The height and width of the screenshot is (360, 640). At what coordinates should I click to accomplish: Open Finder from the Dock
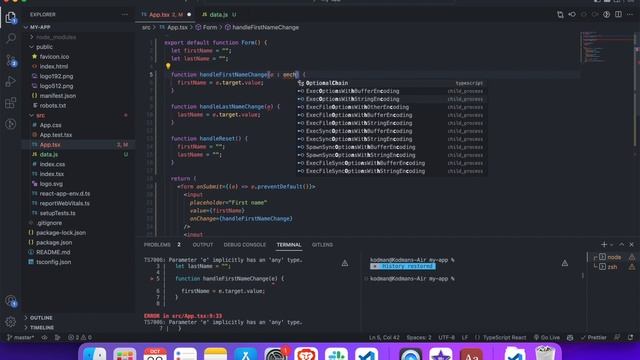click(x=94, y=355)
